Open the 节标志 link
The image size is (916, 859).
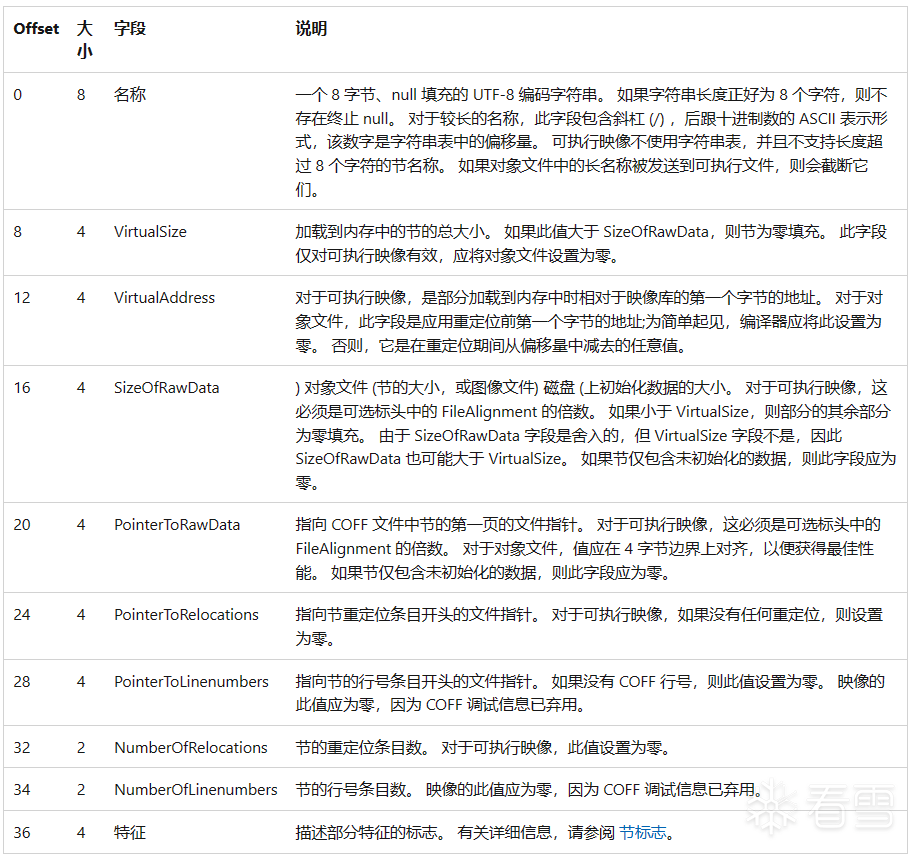(x=642, y=832)
